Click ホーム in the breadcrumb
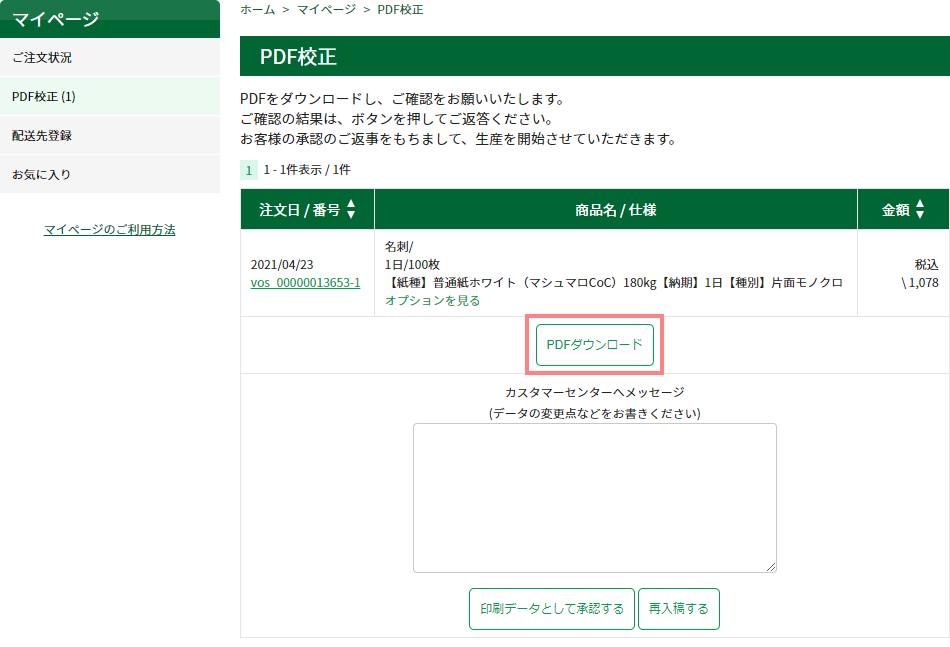Screen dimensions: 950x647 [x=257, y=9]
